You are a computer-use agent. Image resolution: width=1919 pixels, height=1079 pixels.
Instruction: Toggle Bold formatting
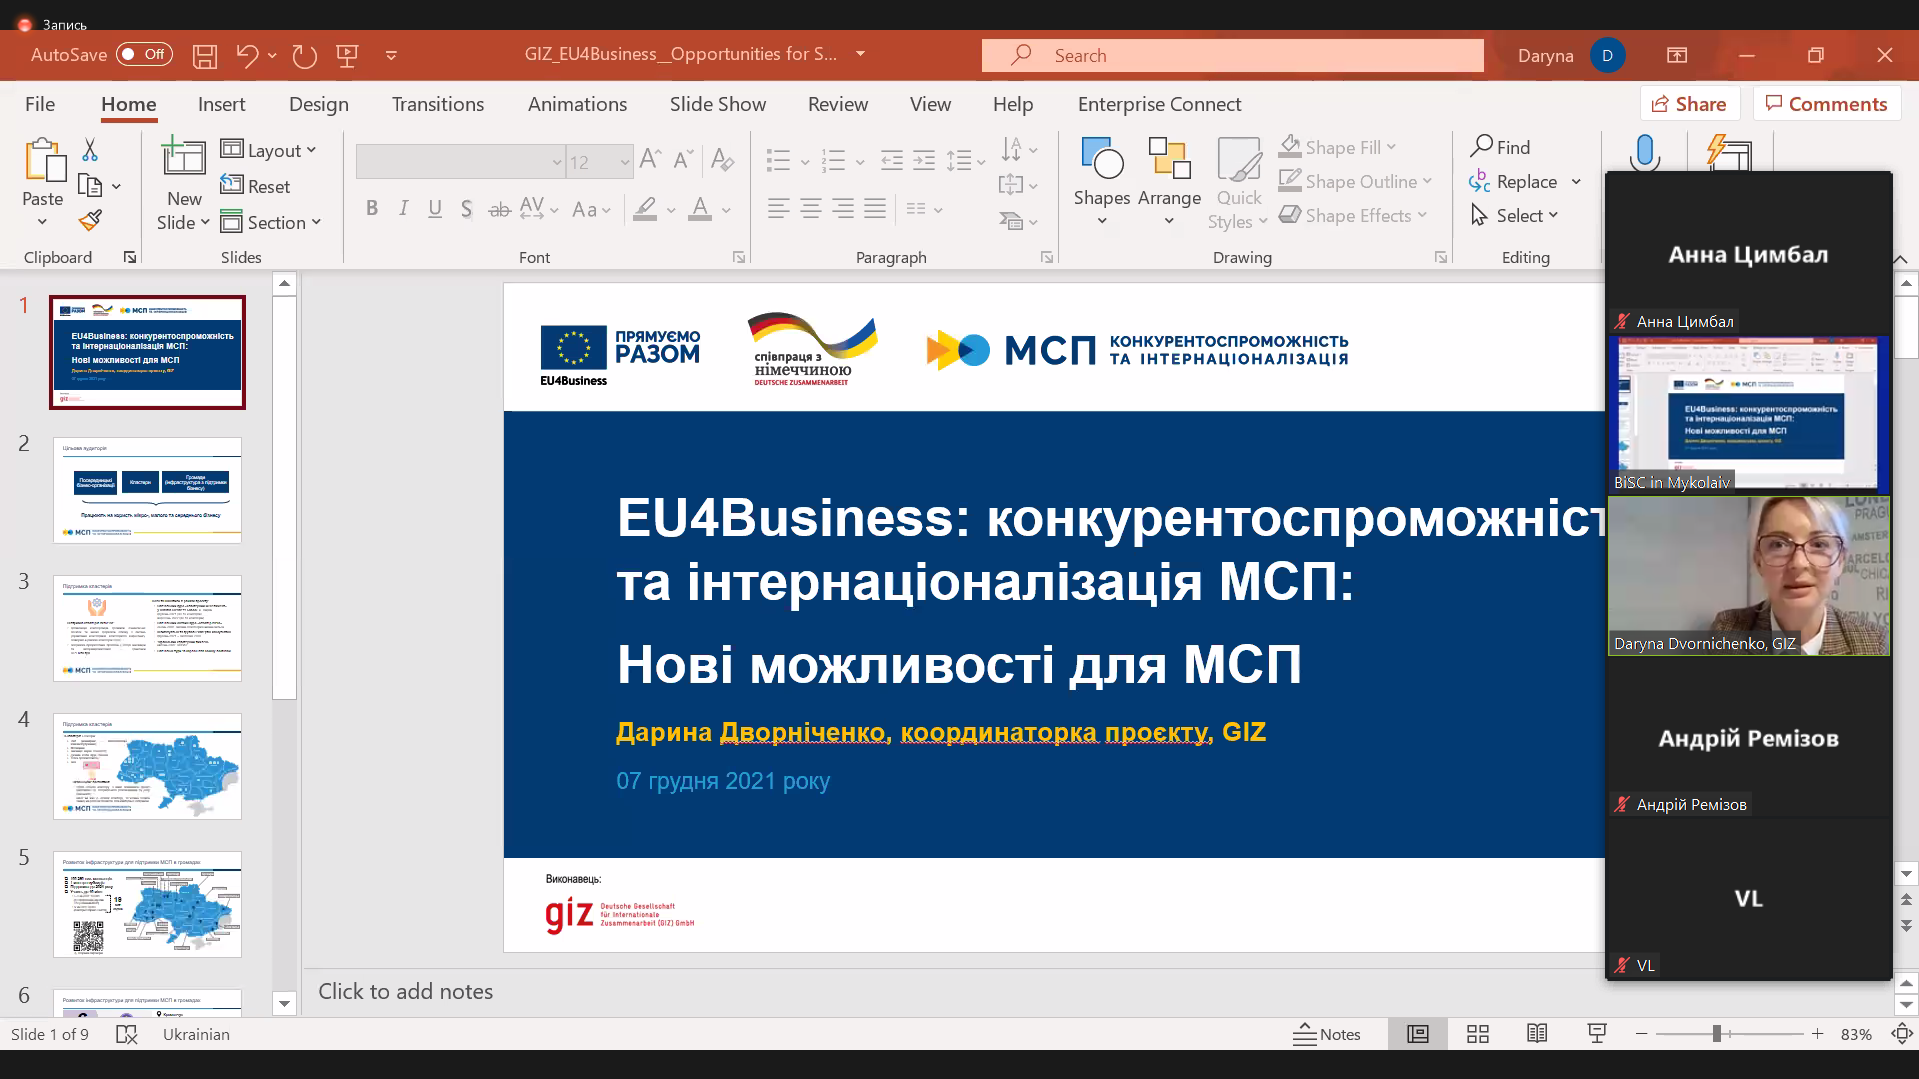[372, 208]
